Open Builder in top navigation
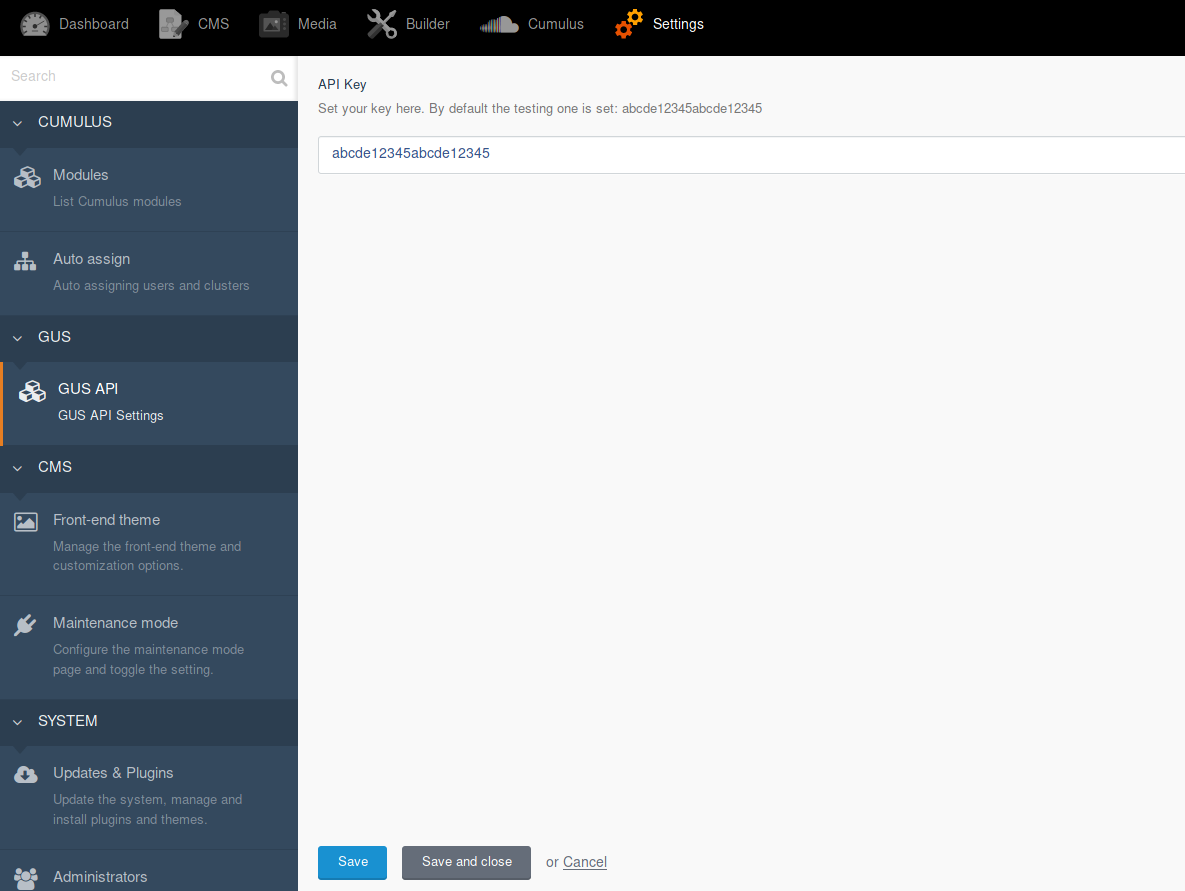The width and height of the screenshot is (1185, 891). click(408, 24)
